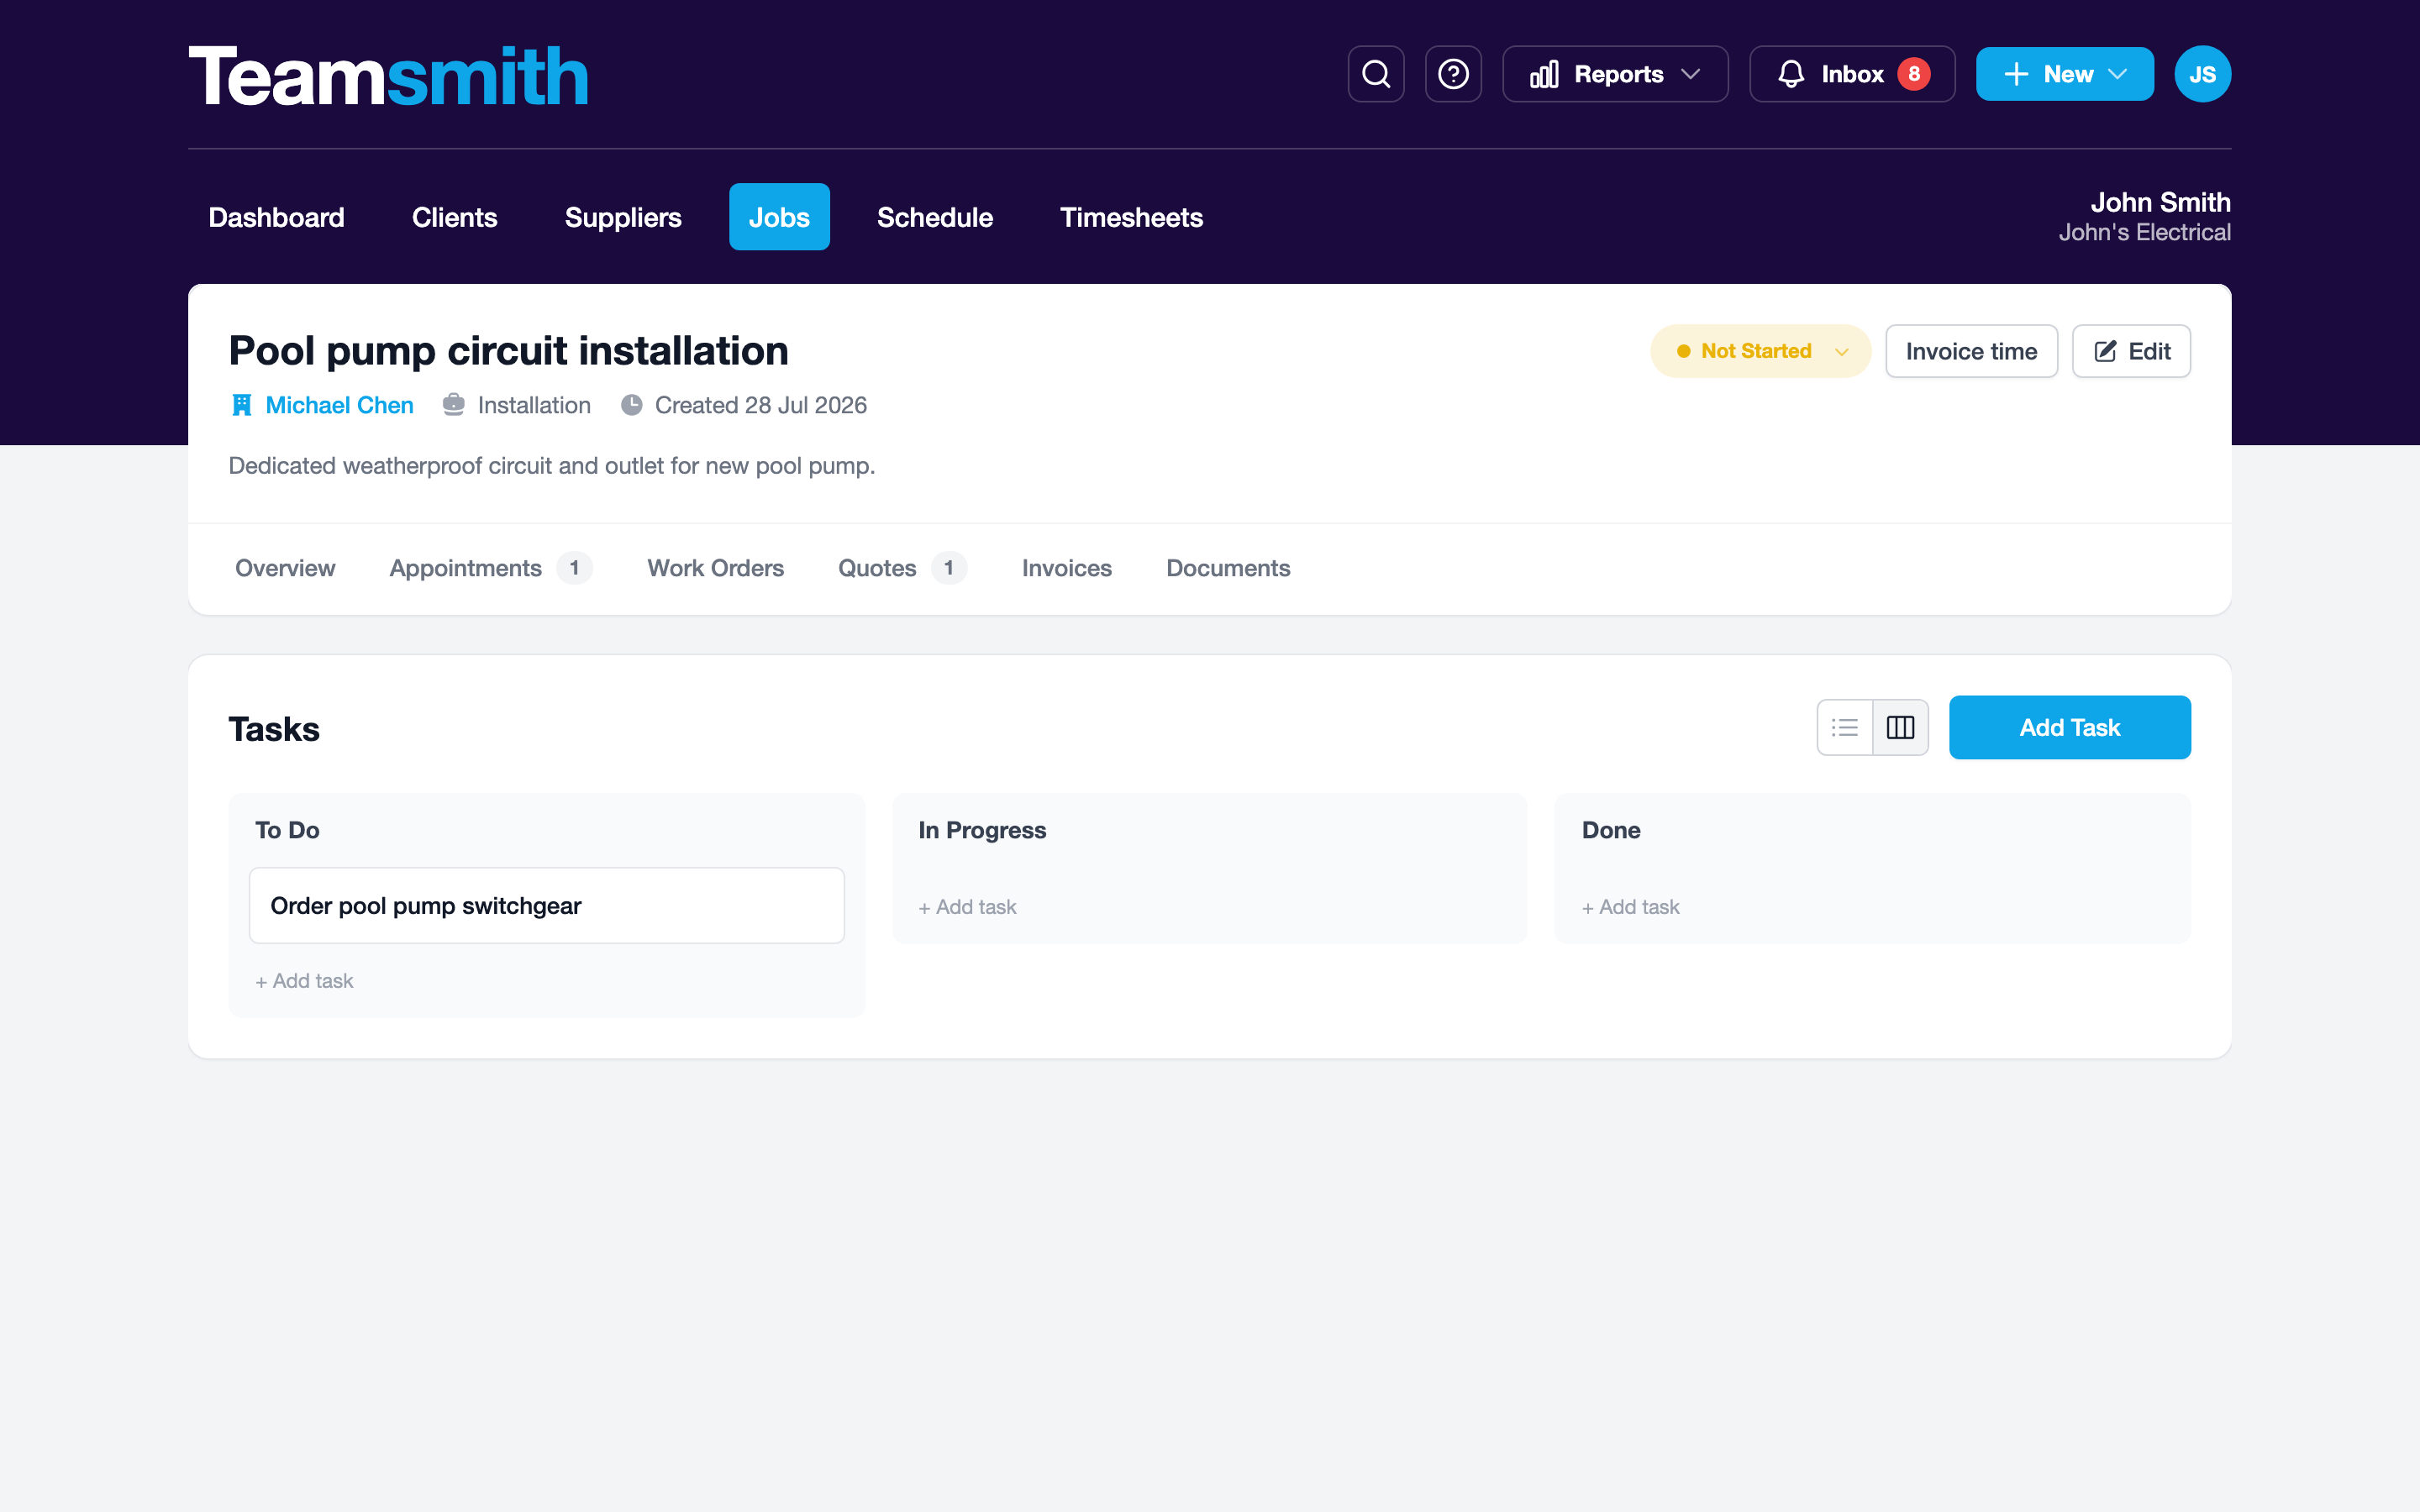Switch to the Invoices tab
The width and height of the screenshot is (2420, 1512).
[x=1067, y=568]
